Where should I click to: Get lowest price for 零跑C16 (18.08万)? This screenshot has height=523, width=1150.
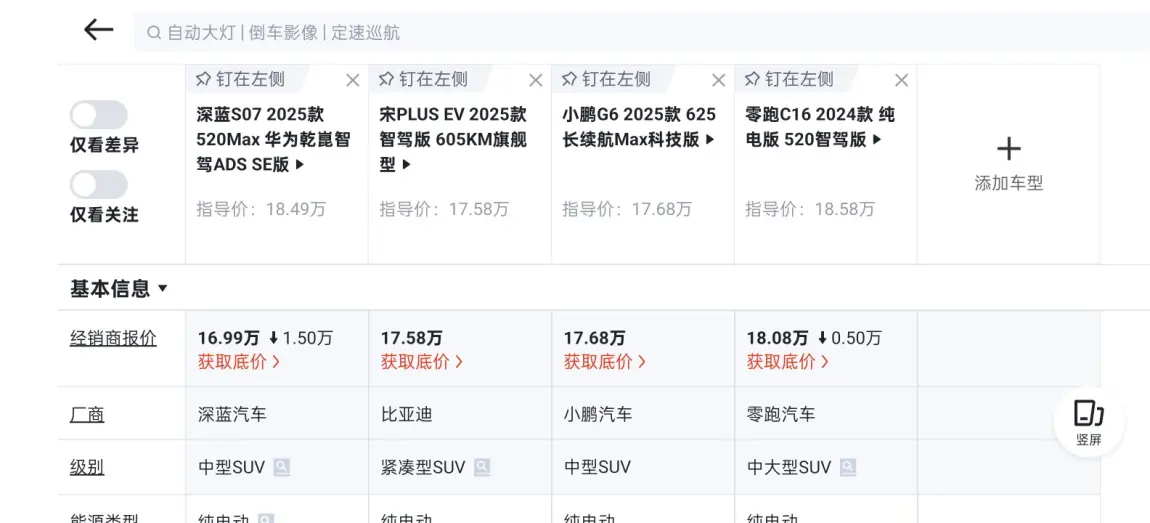pyautogui.click(x=788, y=362)
